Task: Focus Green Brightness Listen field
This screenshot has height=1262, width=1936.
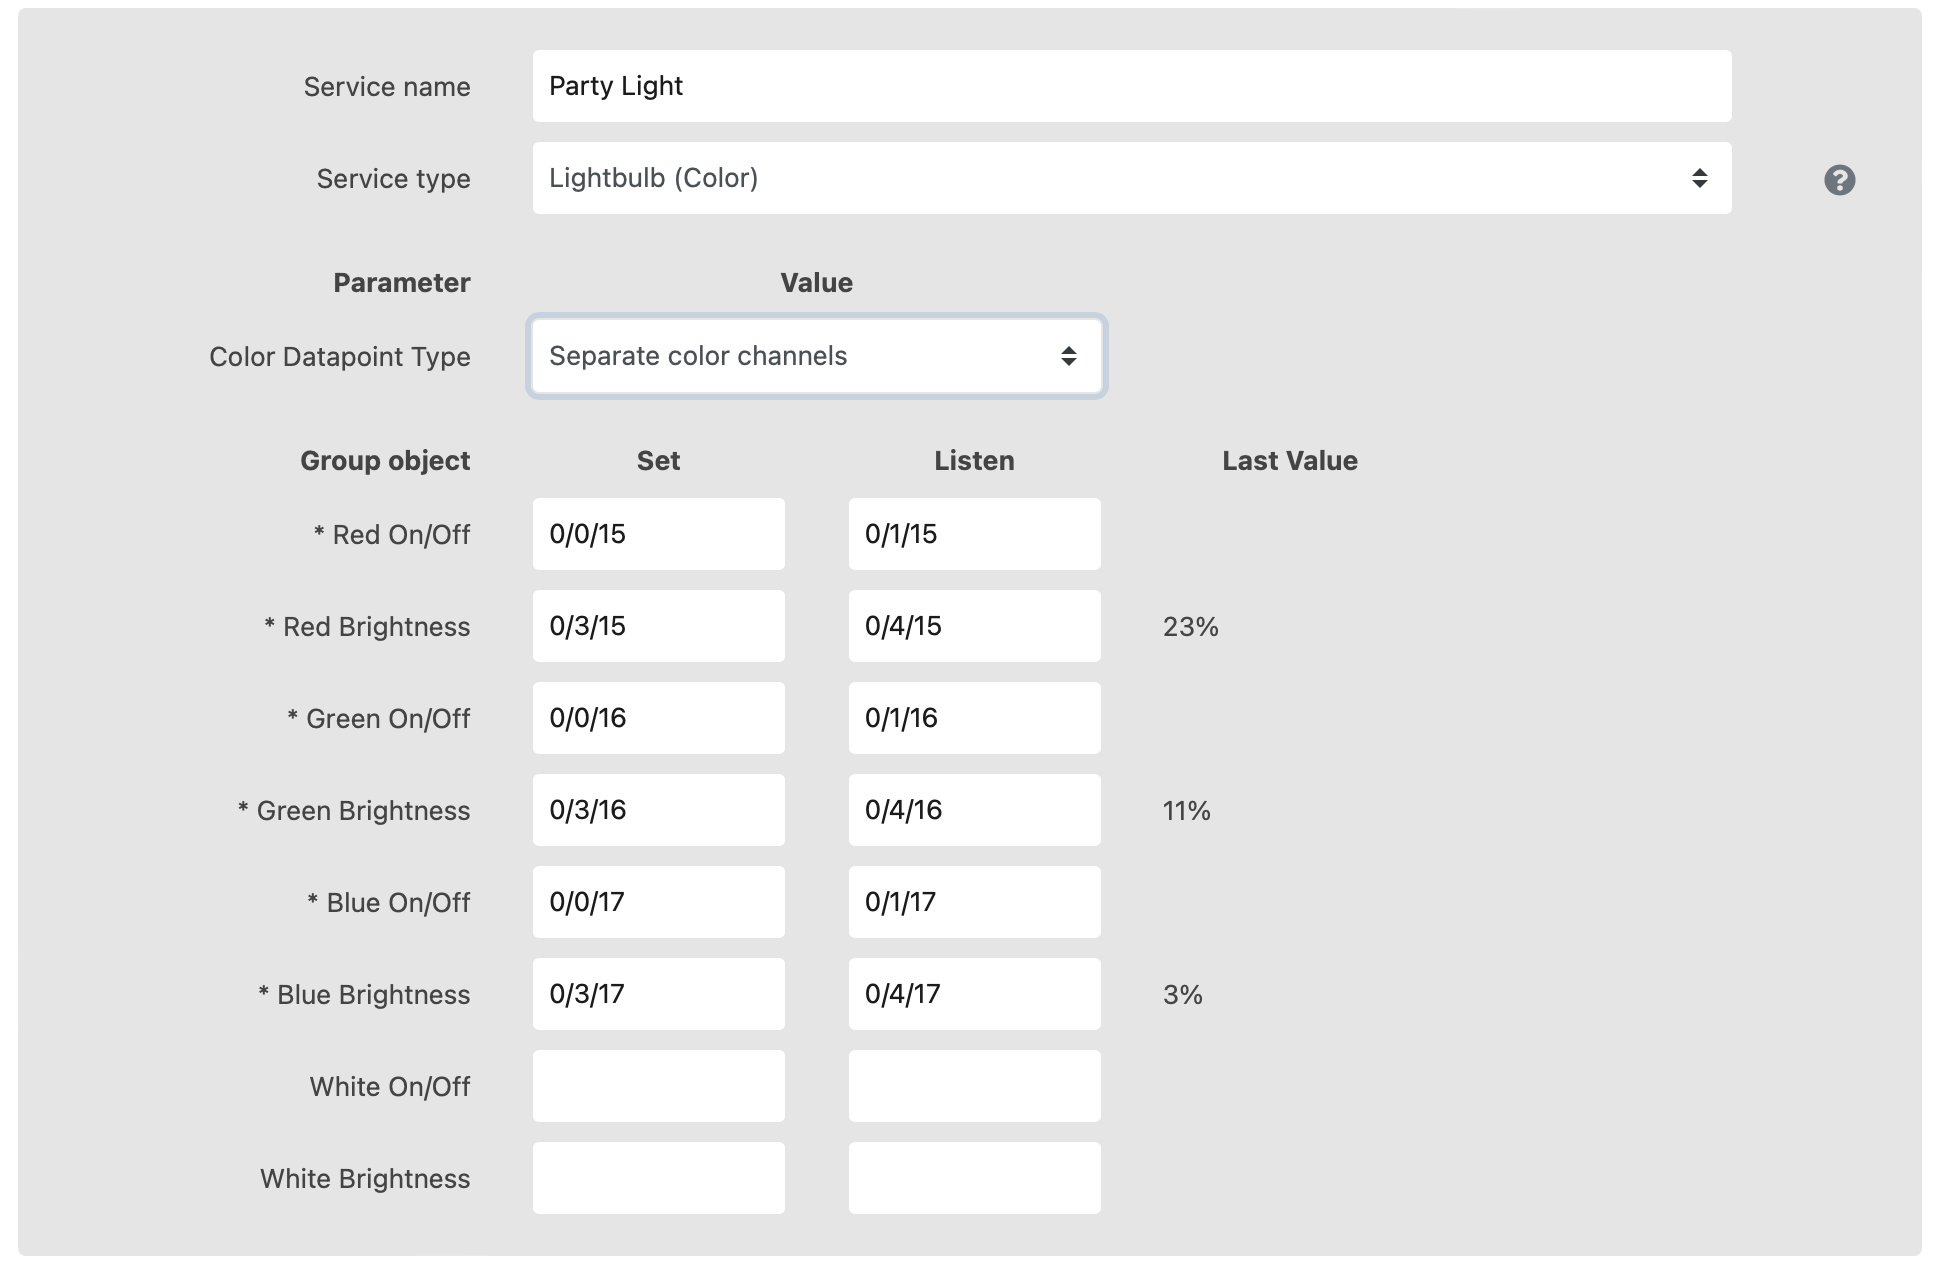Action: click(974, 810)
